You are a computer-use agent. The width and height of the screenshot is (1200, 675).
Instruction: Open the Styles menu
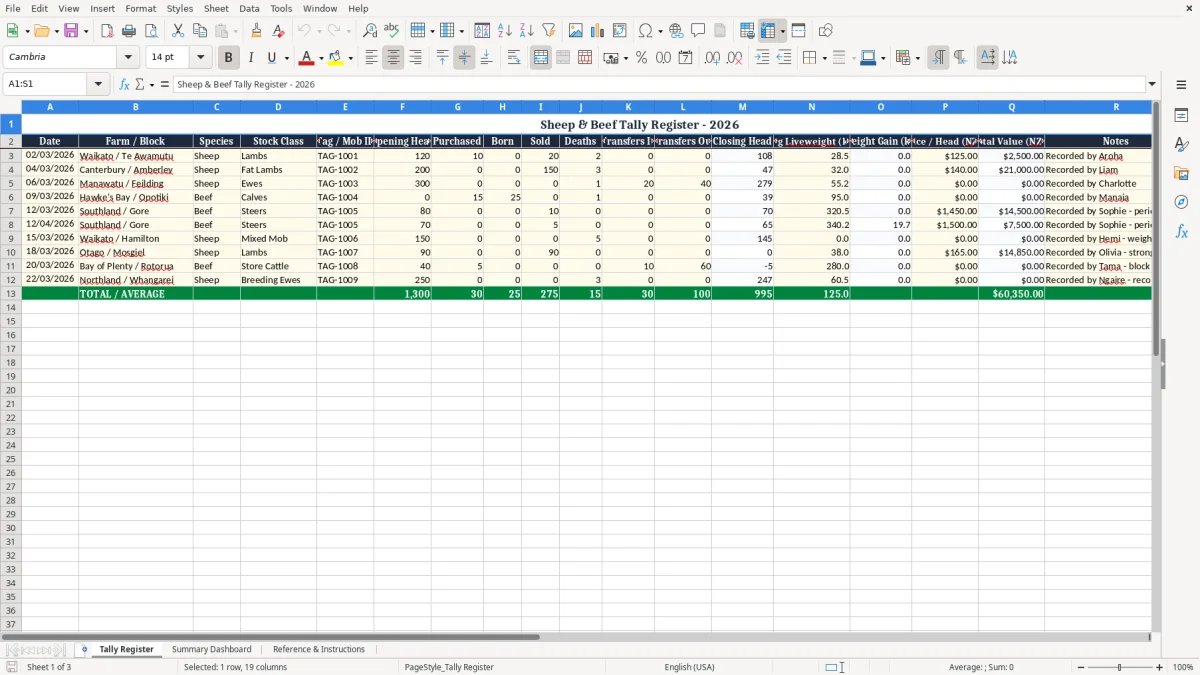[180, 8]
